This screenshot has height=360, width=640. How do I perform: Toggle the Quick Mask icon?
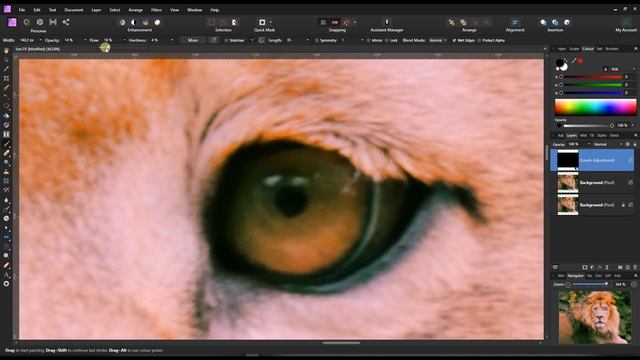click(x=262, y=22)
